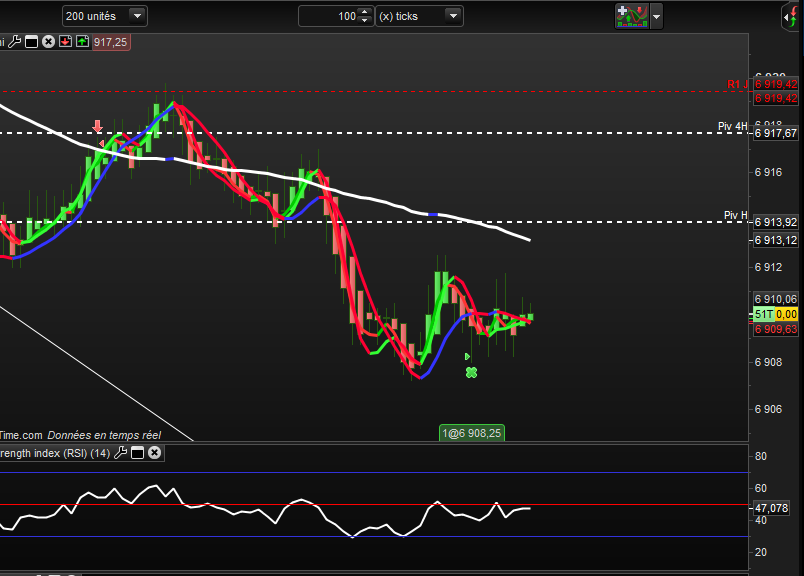Click the red 6 909,63 price label
Screen dimensions: 804x576
pos(776,329)
